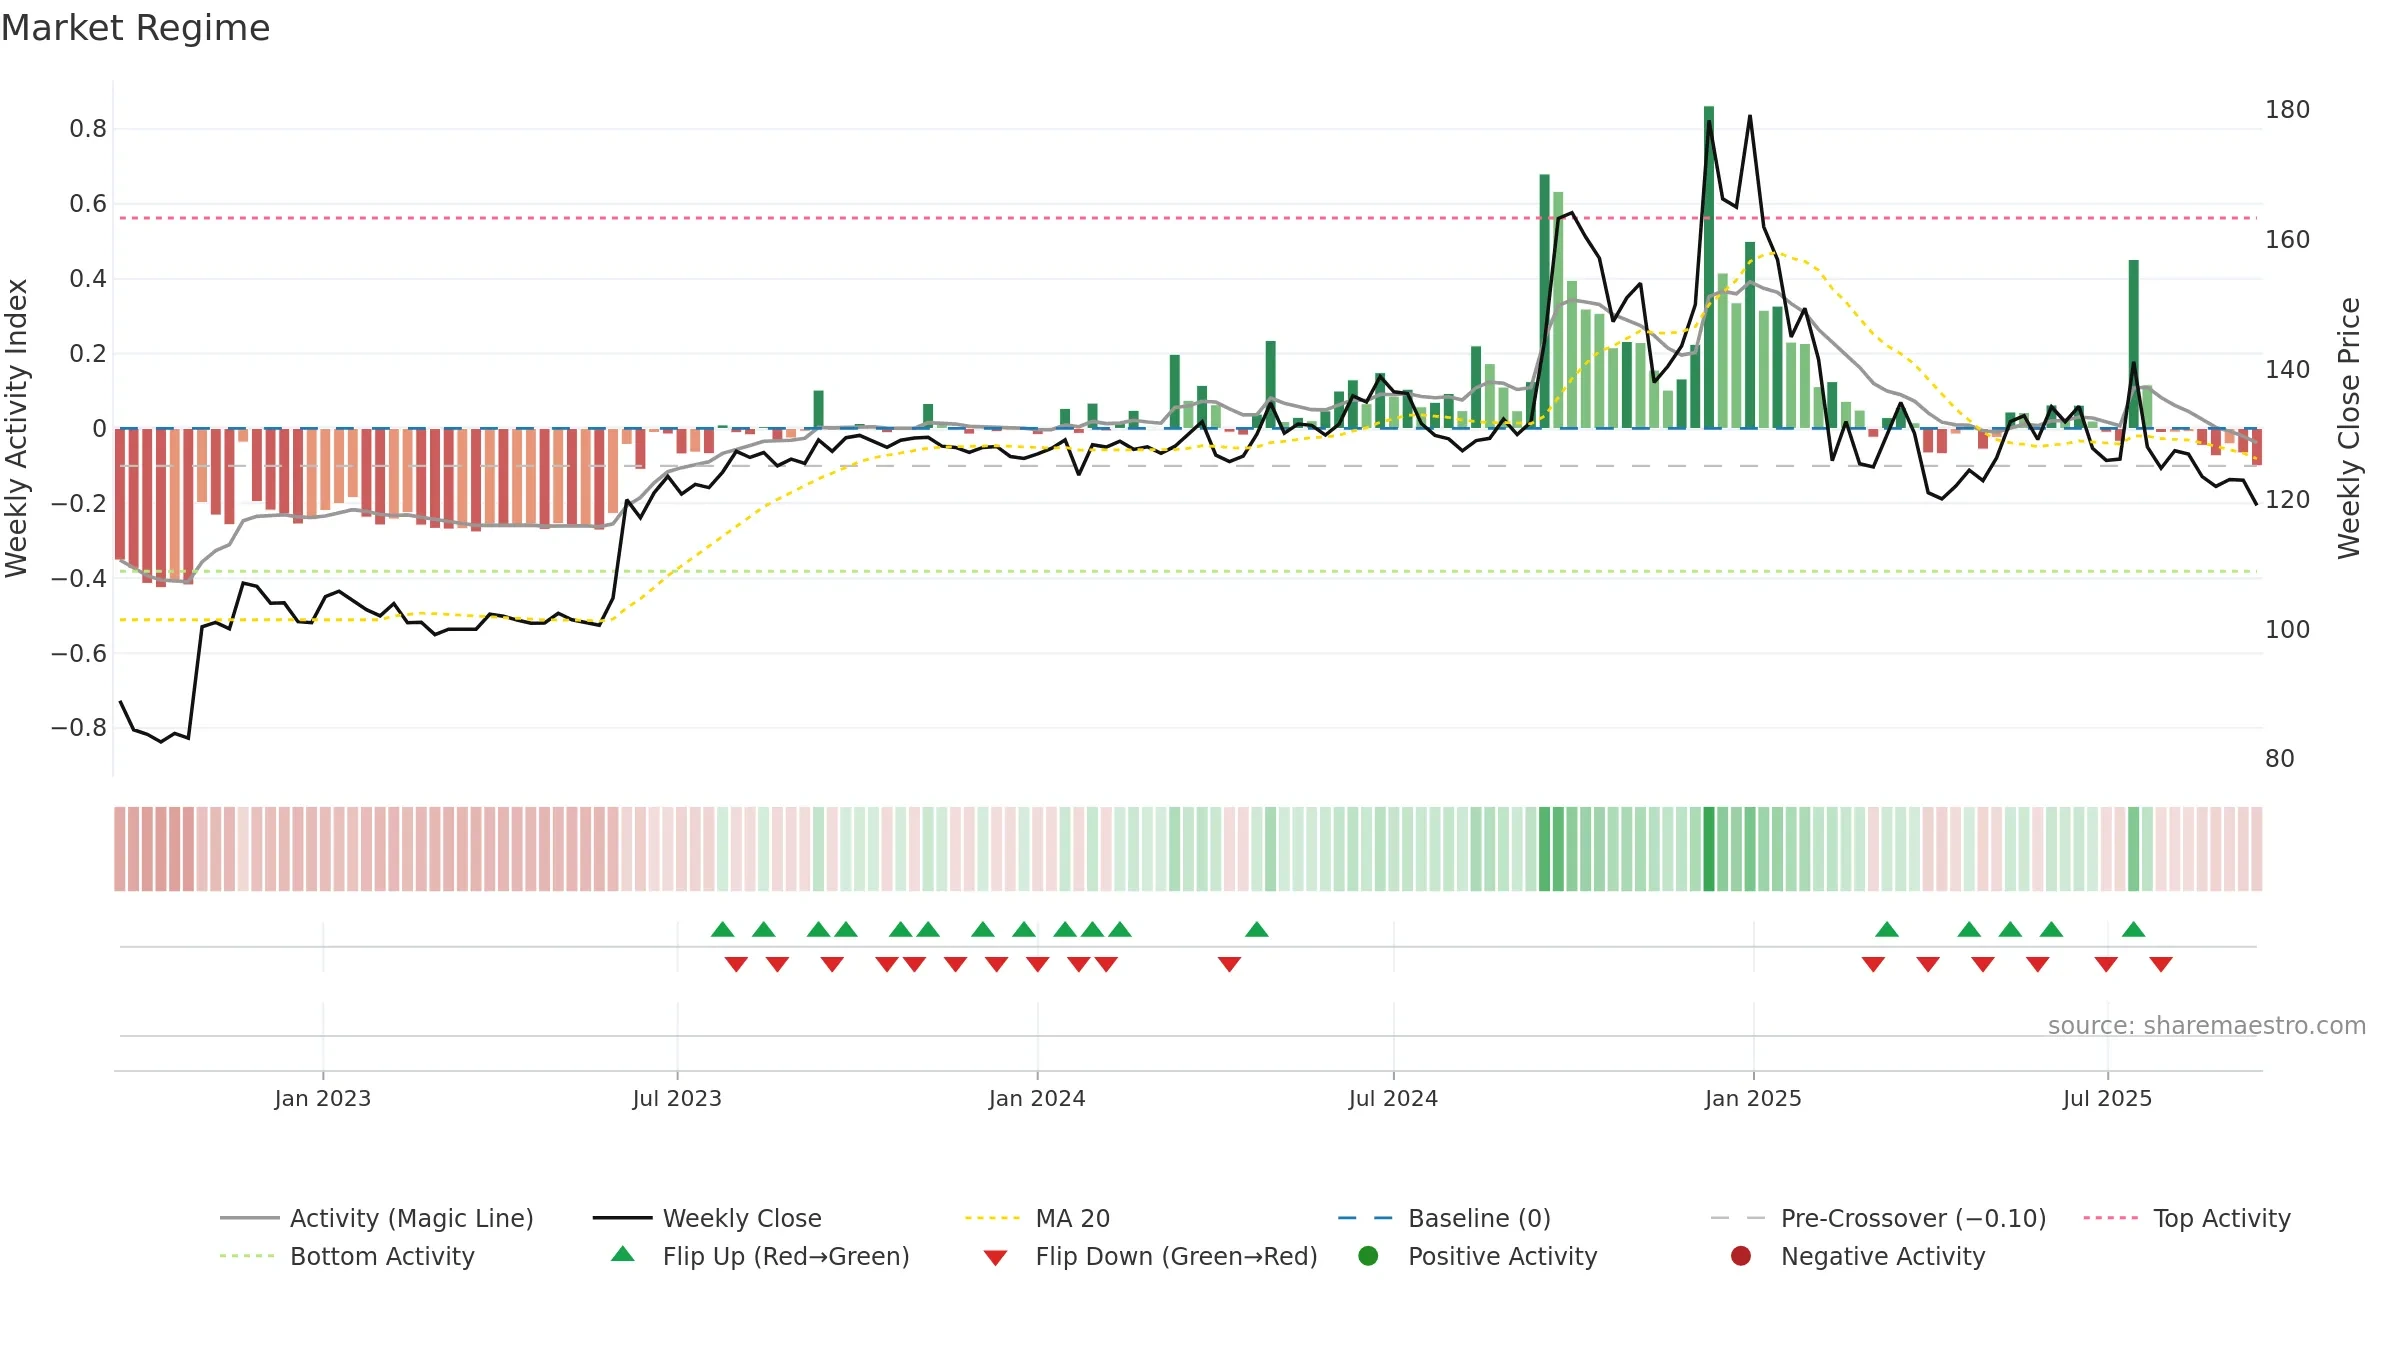Click the 100 right axis tick
The image size is (2400, 1350).
(x=2288, y=630)
